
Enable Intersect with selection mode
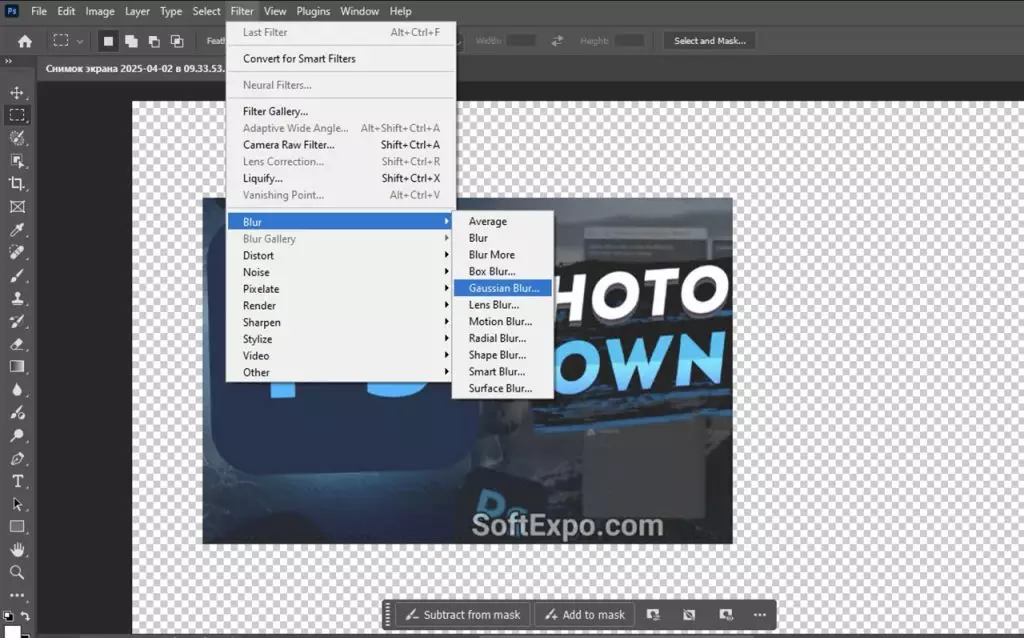point(177,40)
